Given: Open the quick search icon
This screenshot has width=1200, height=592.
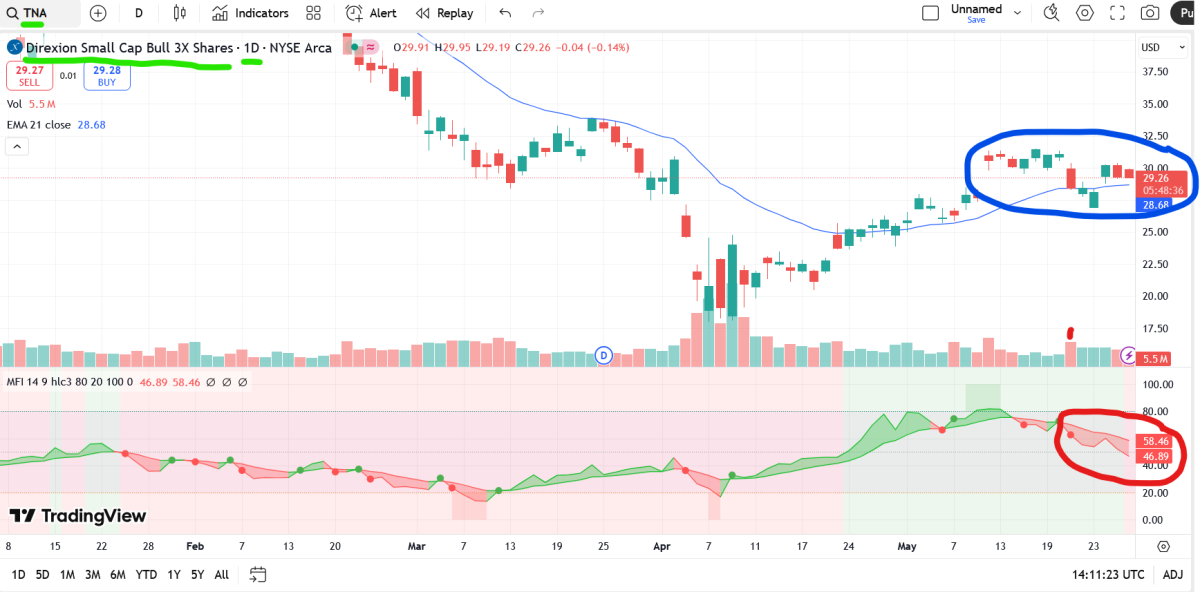Looking at the screenshot, I should [1051, 13].
